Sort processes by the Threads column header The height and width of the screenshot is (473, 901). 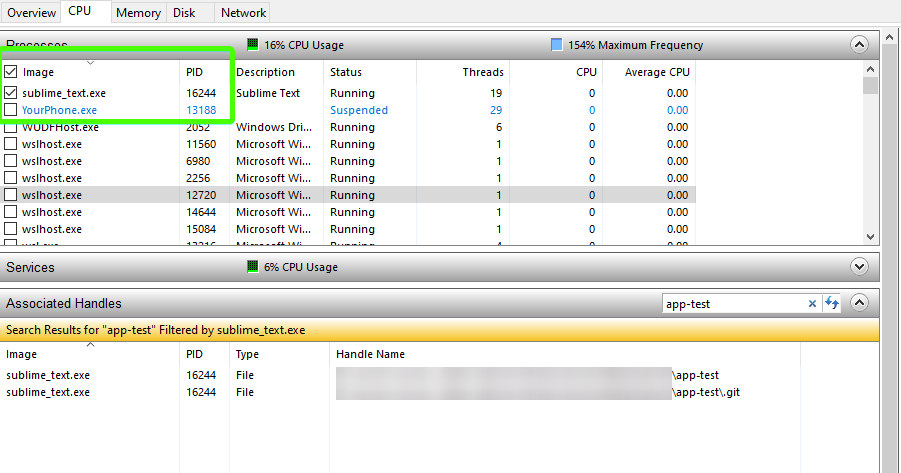483,72
